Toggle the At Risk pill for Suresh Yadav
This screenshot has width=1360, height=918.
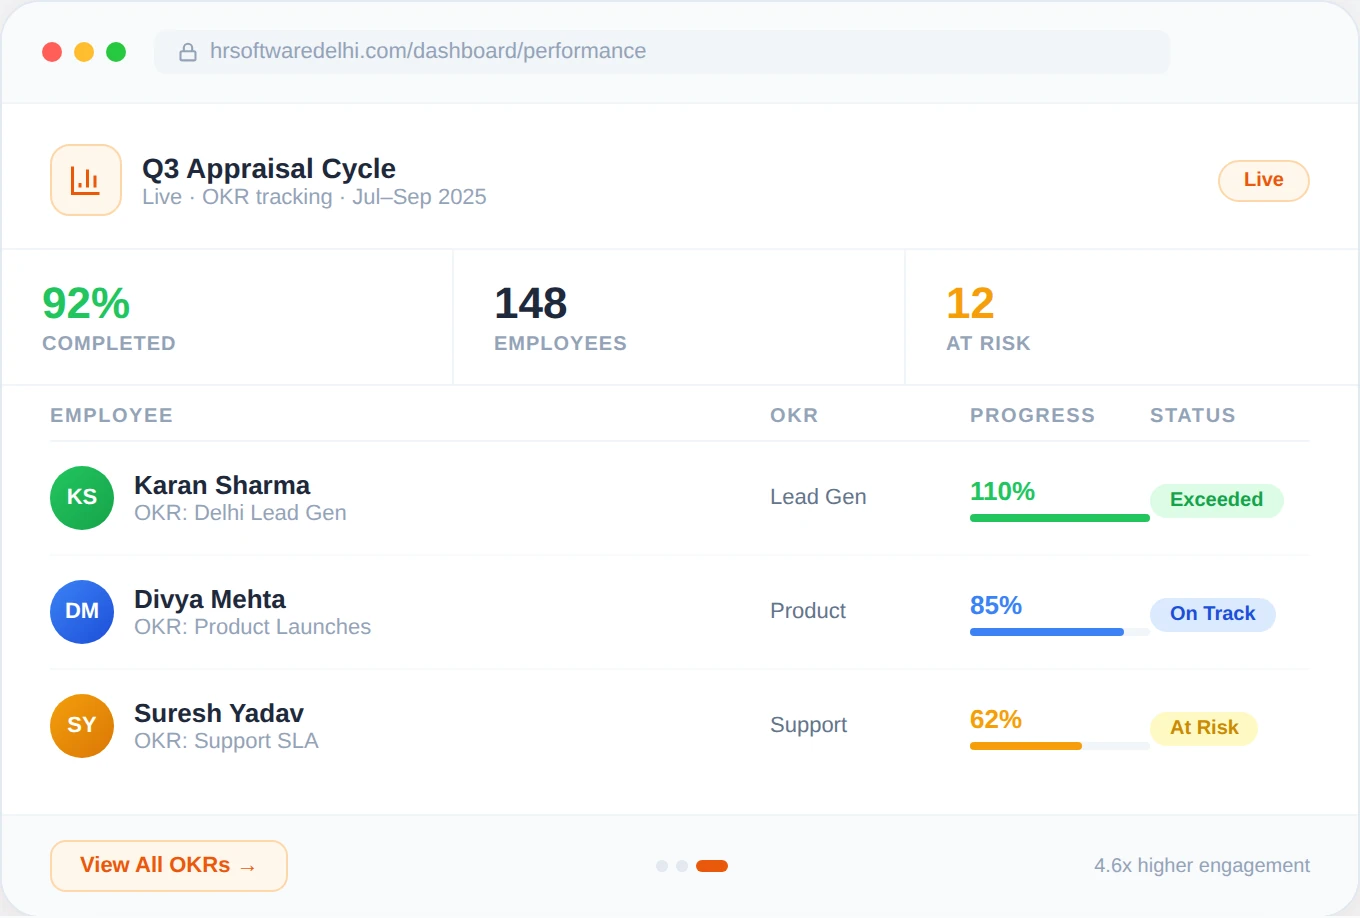pyautogui.click(x=1203, y=728)
